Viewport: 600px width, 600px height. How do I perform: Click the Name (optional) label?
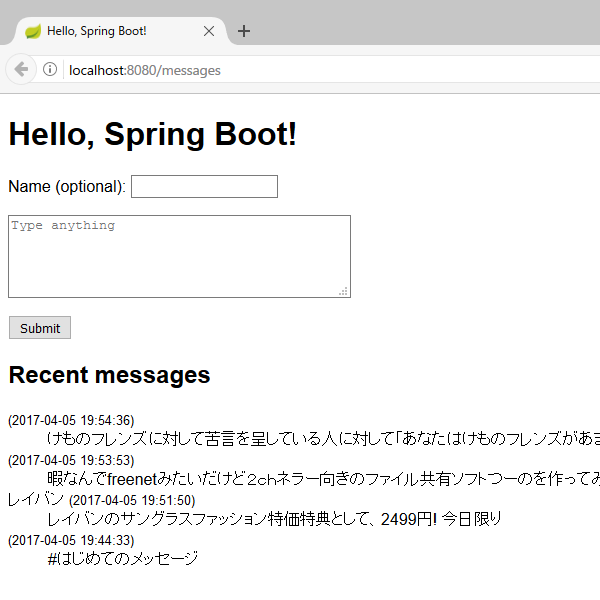(x=66, y=187)
